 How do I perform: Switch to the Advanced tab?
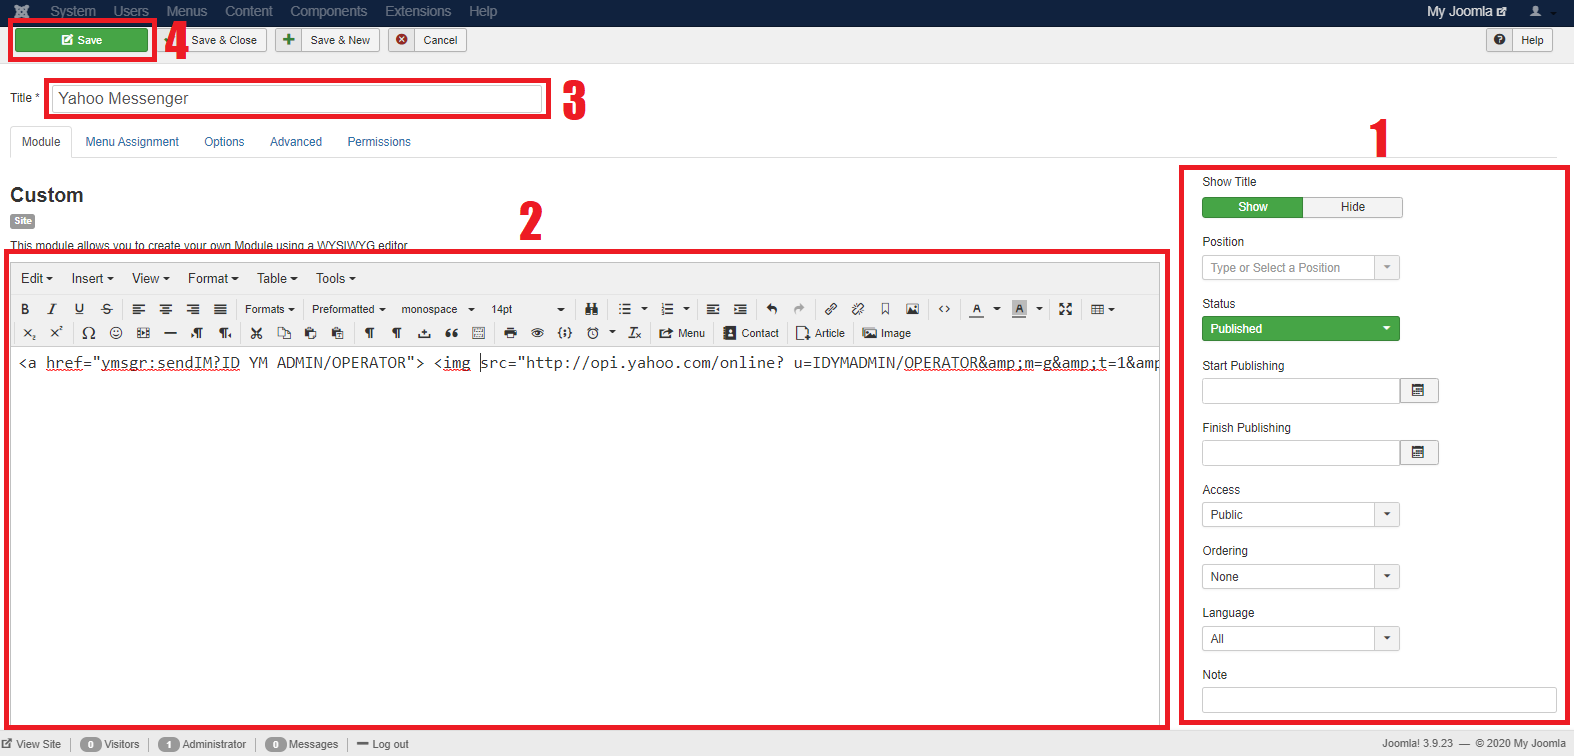296,142
